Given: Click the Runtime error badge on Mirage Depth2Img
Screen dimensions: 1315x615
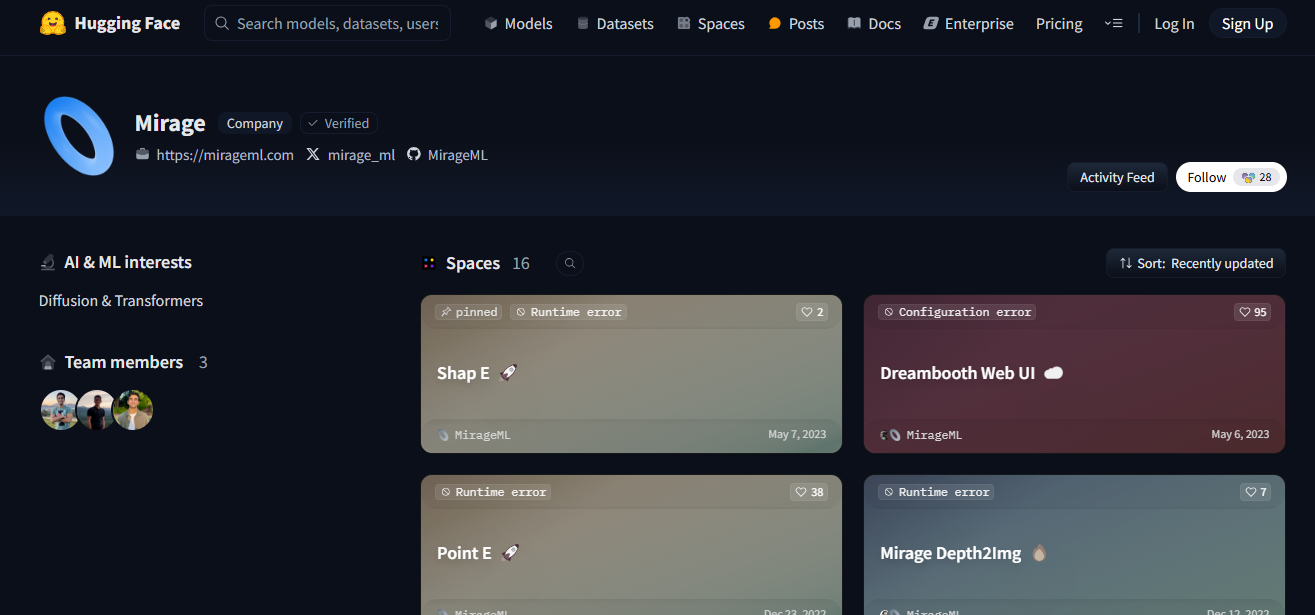Looking at the screenshot, I should point(936,492).
